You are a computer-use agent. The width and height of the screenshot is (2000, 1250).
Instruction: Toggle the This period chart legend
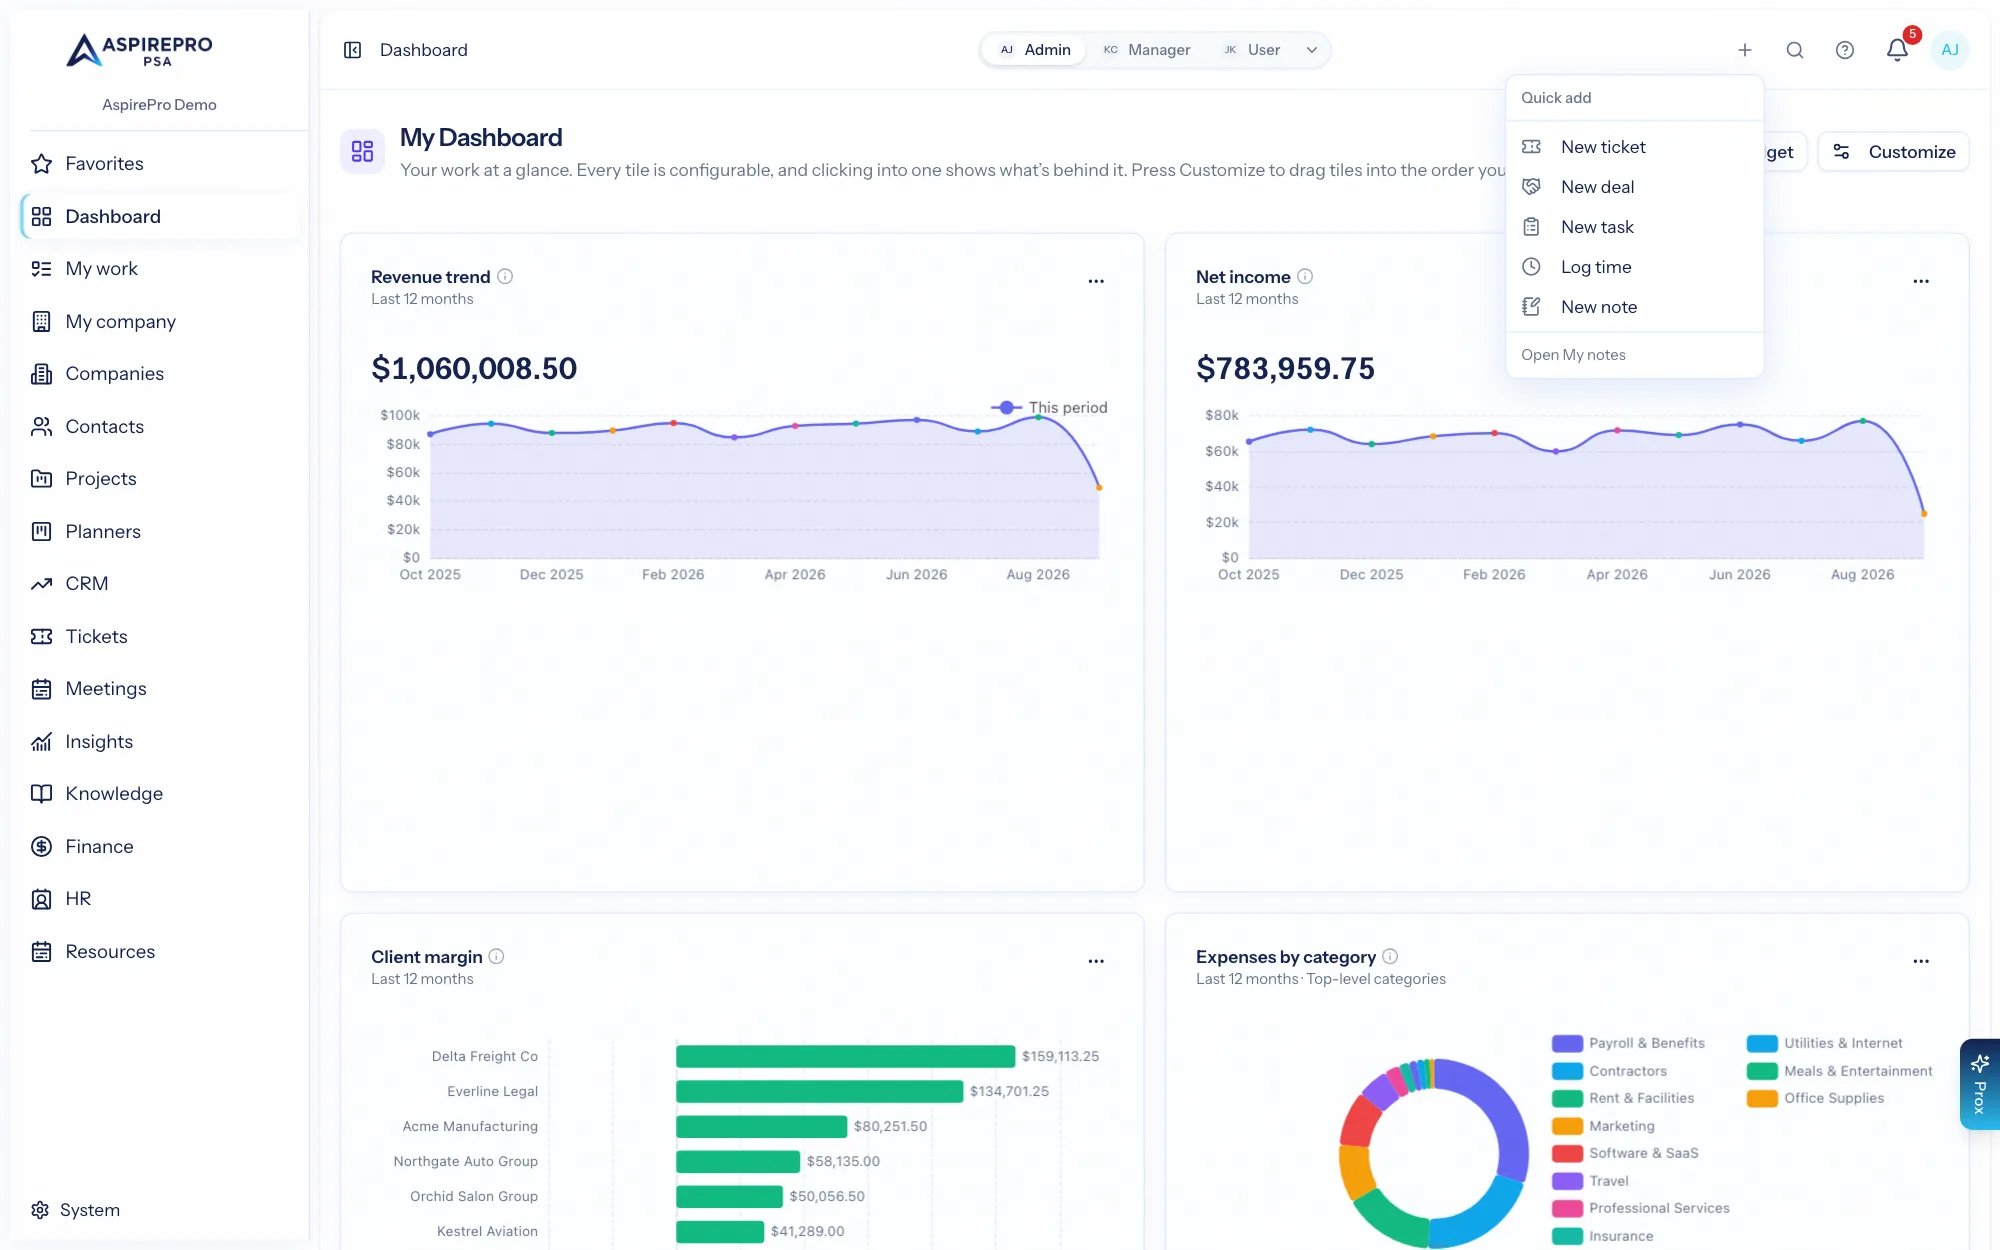1049,408
